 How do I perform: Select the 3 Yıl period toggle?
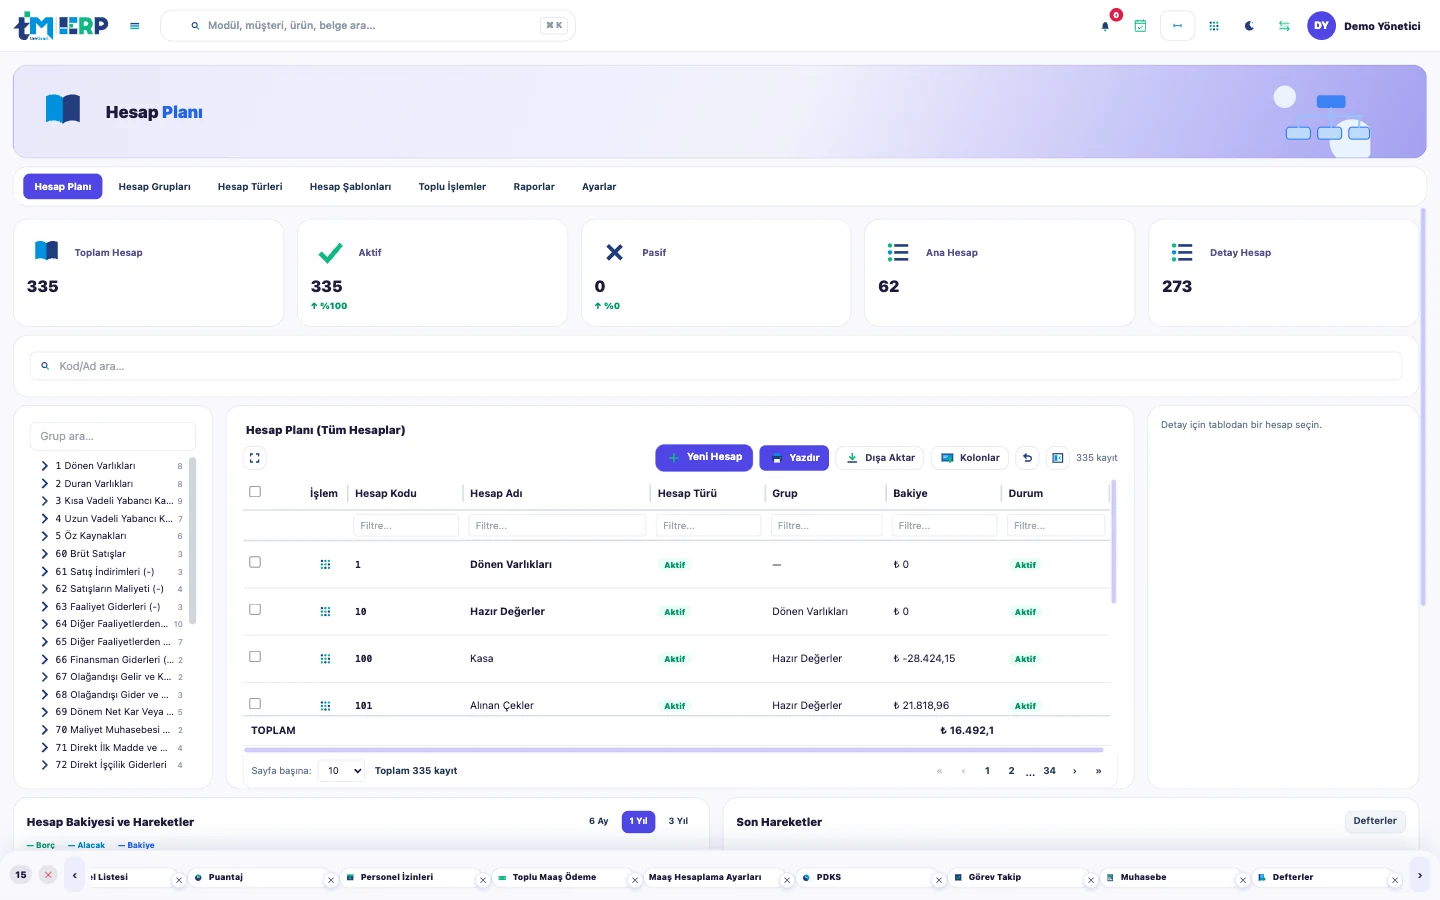point(678,821)
